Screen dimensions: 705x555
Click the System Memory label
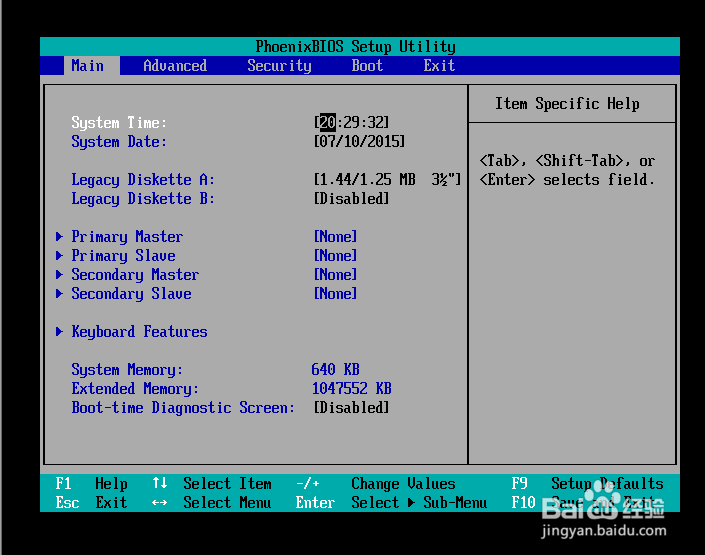tap(127, 370)
